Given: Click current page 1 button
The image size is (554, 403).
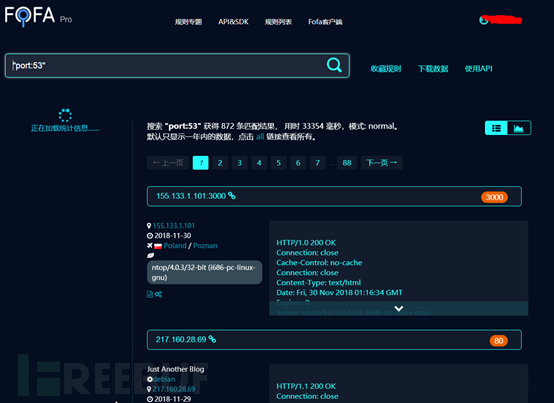Looking at the screenshot, I should [201, 163].
